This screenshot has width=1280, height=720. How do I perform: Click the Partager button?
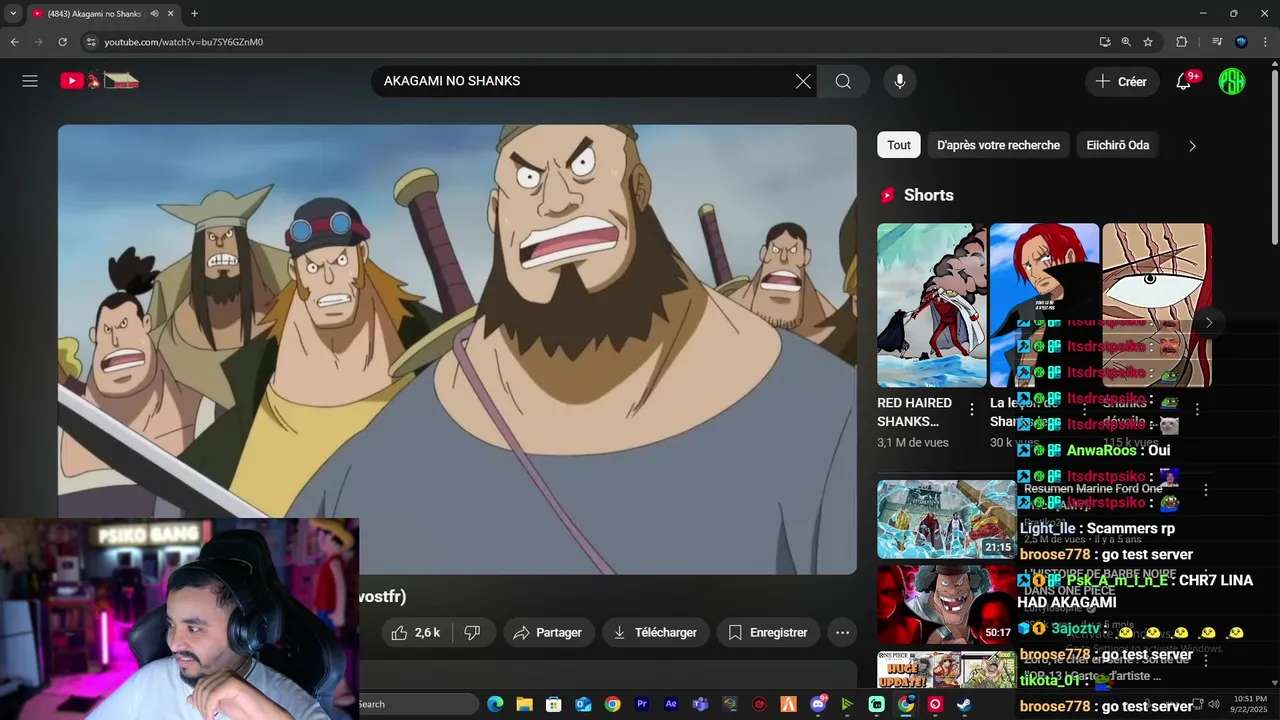[548, 632]
